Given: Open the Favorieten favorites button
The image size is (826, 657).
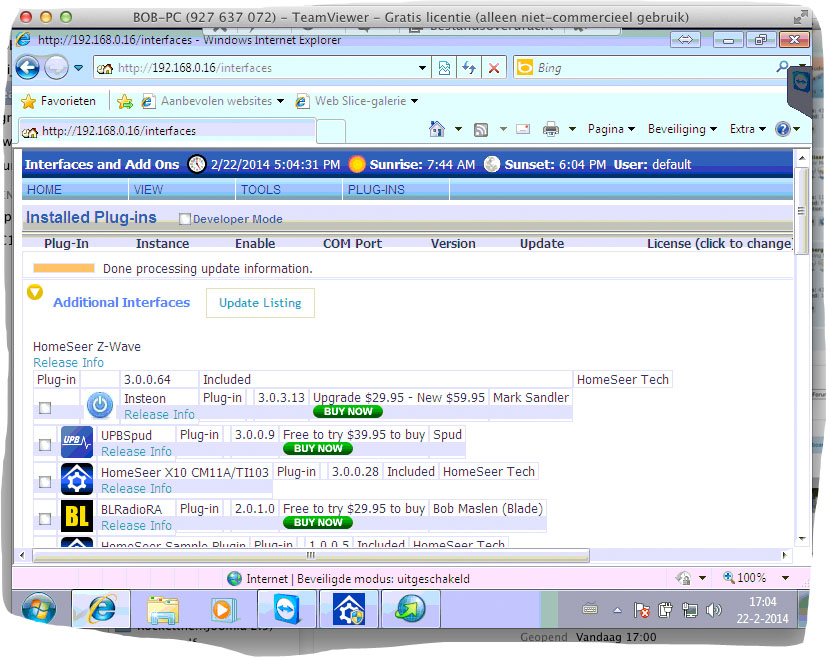Looking at the screenshot, I should (58, 101).
